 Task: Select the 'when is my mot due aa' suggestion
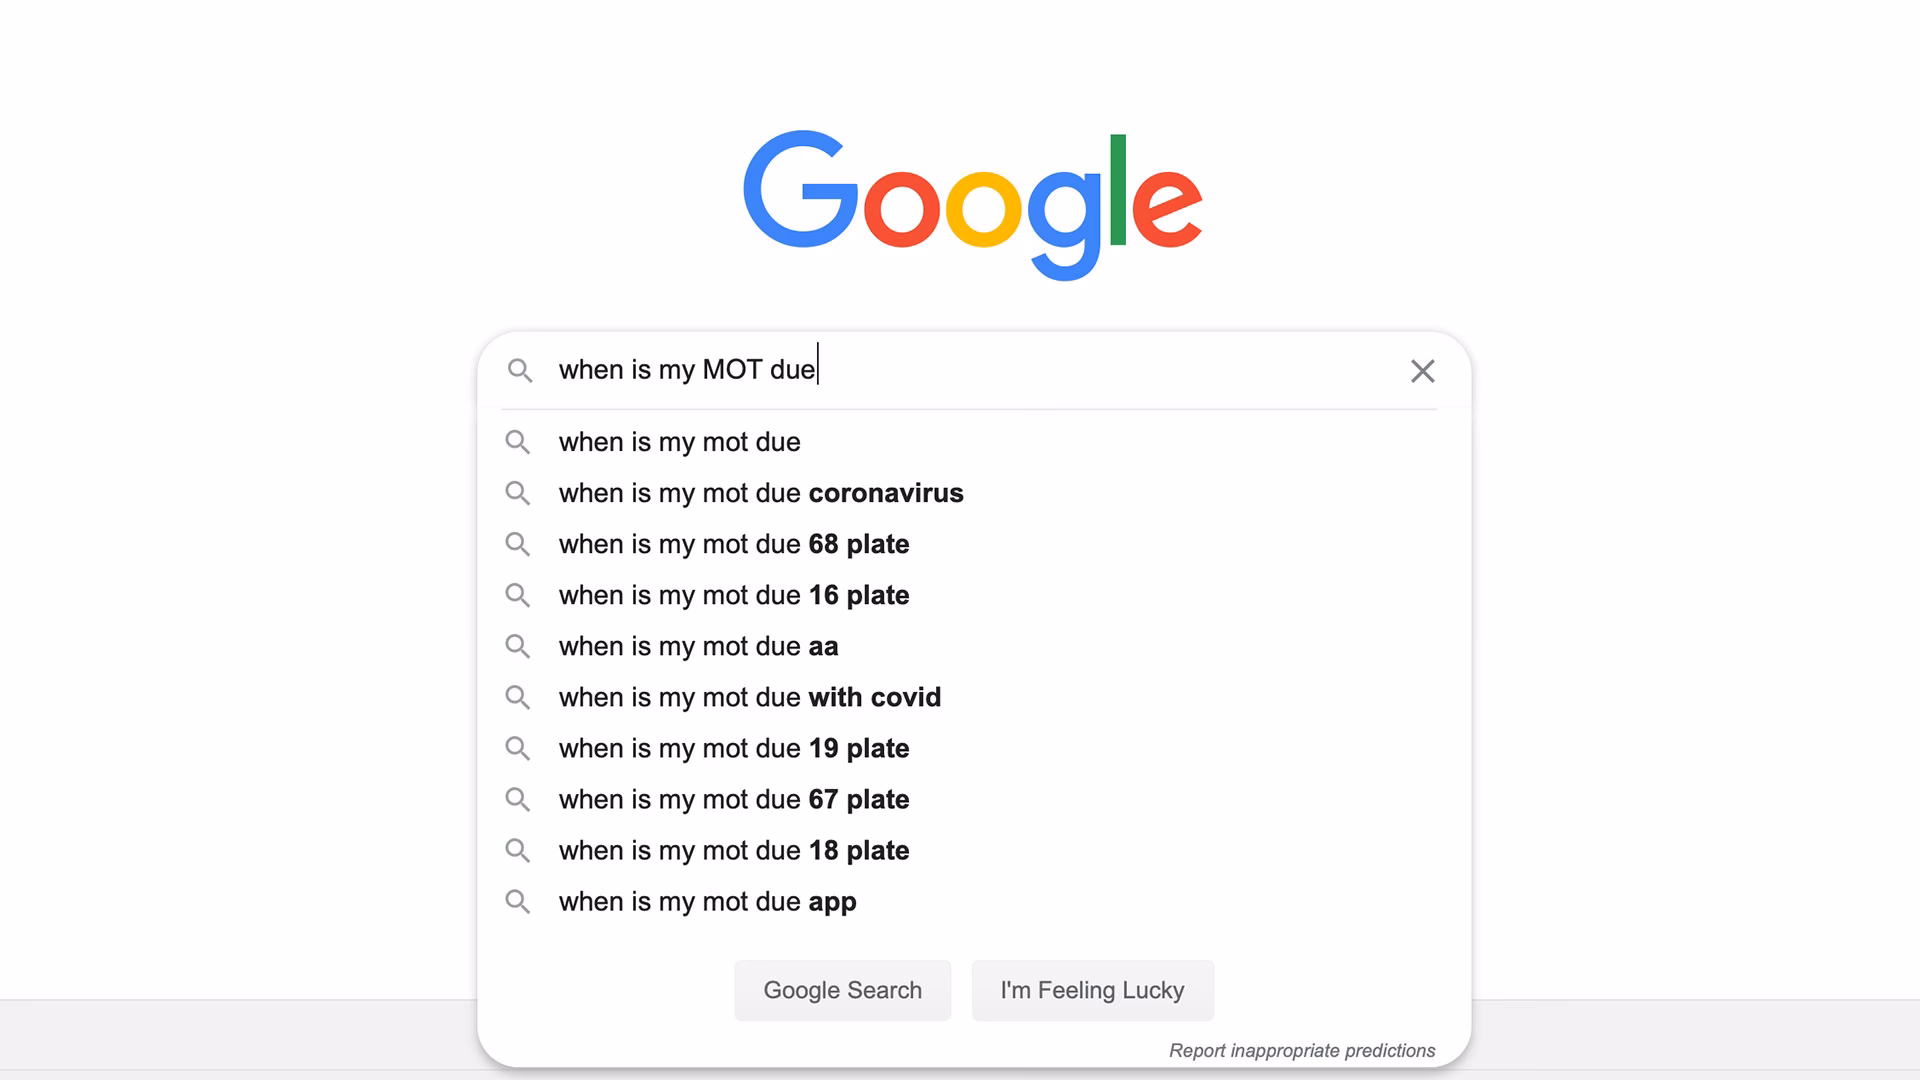coord(697,646)
